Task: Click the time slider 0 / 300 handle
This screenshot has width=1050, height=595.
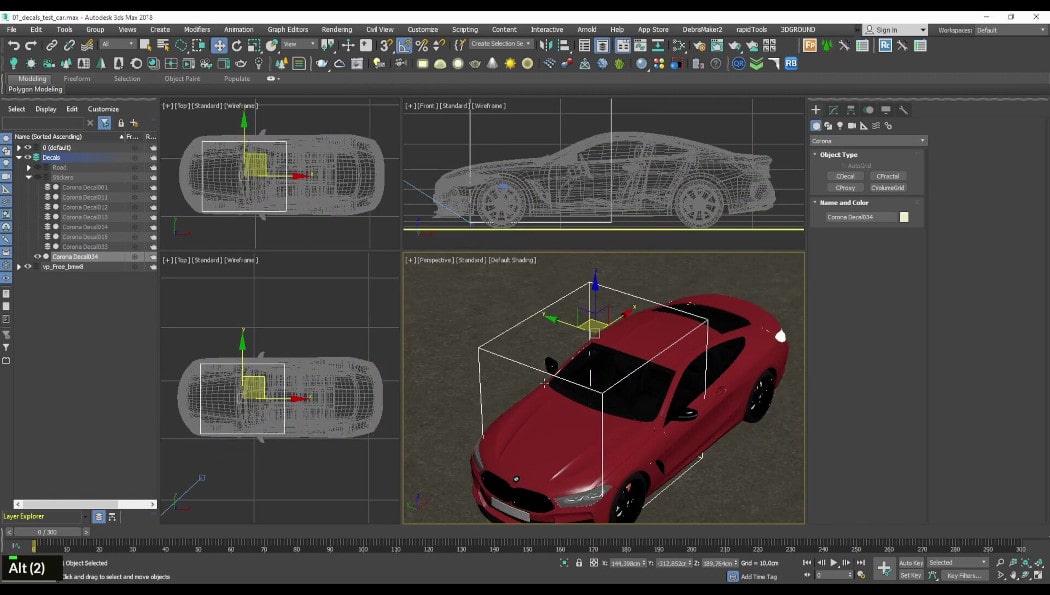Action: click(47, 532)
